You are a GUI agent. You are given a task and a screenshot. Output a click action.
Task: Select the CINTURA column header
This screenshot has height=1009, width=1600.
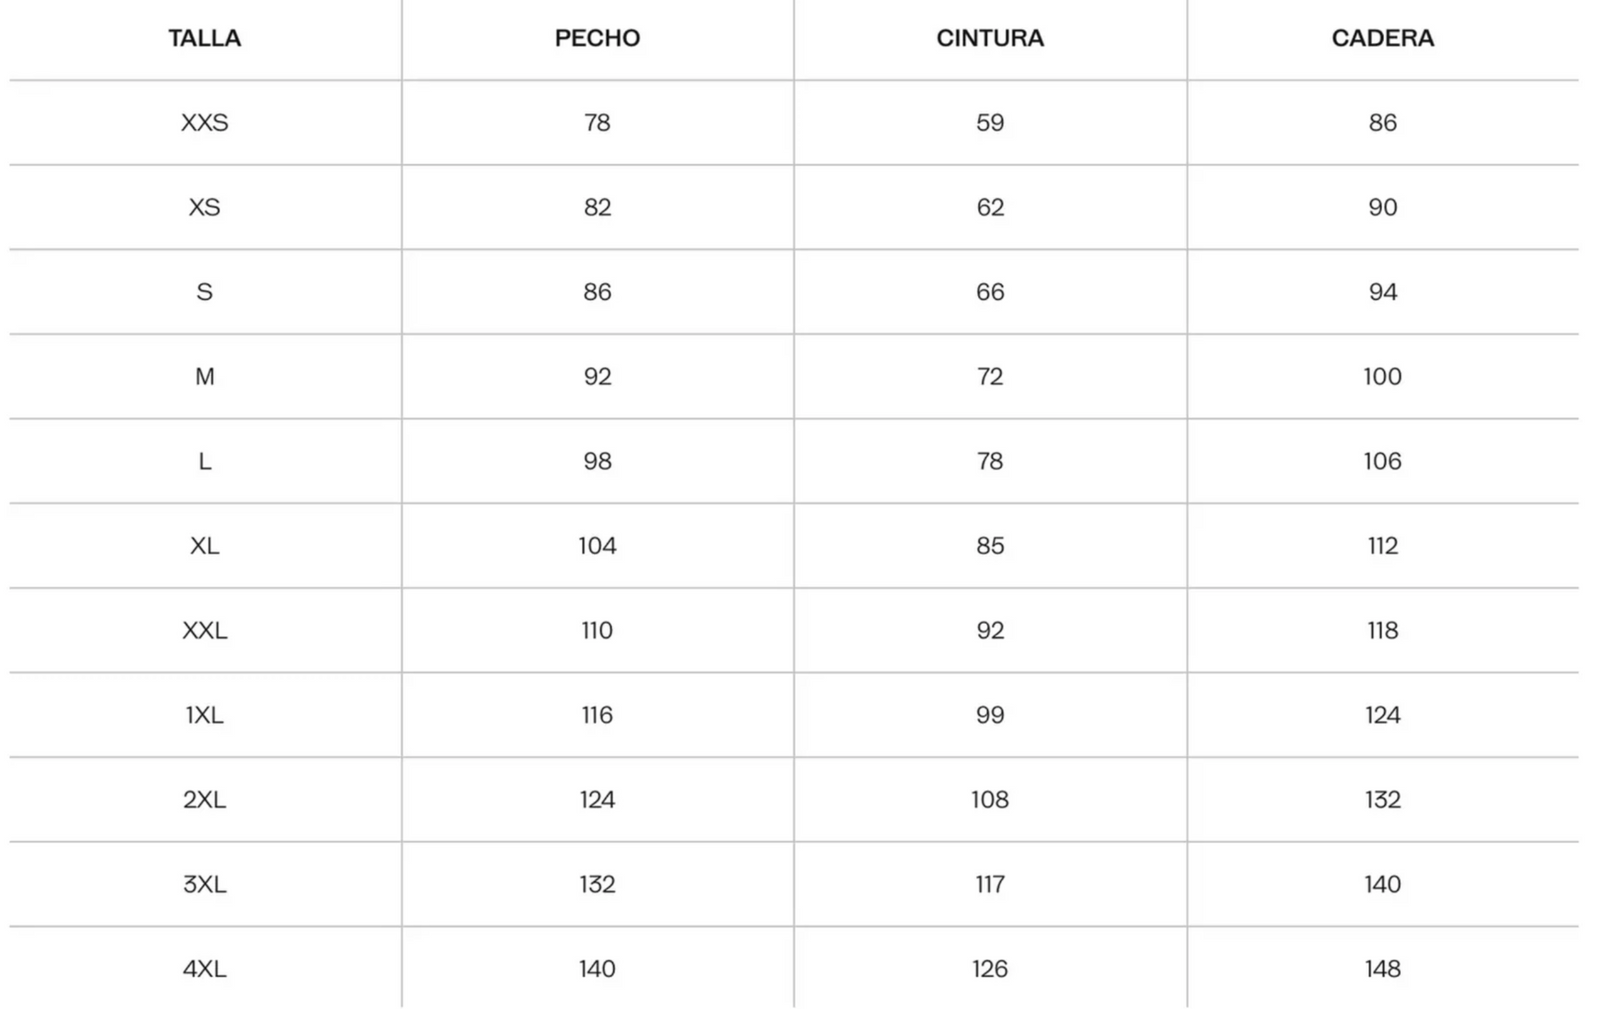(990, 38)
